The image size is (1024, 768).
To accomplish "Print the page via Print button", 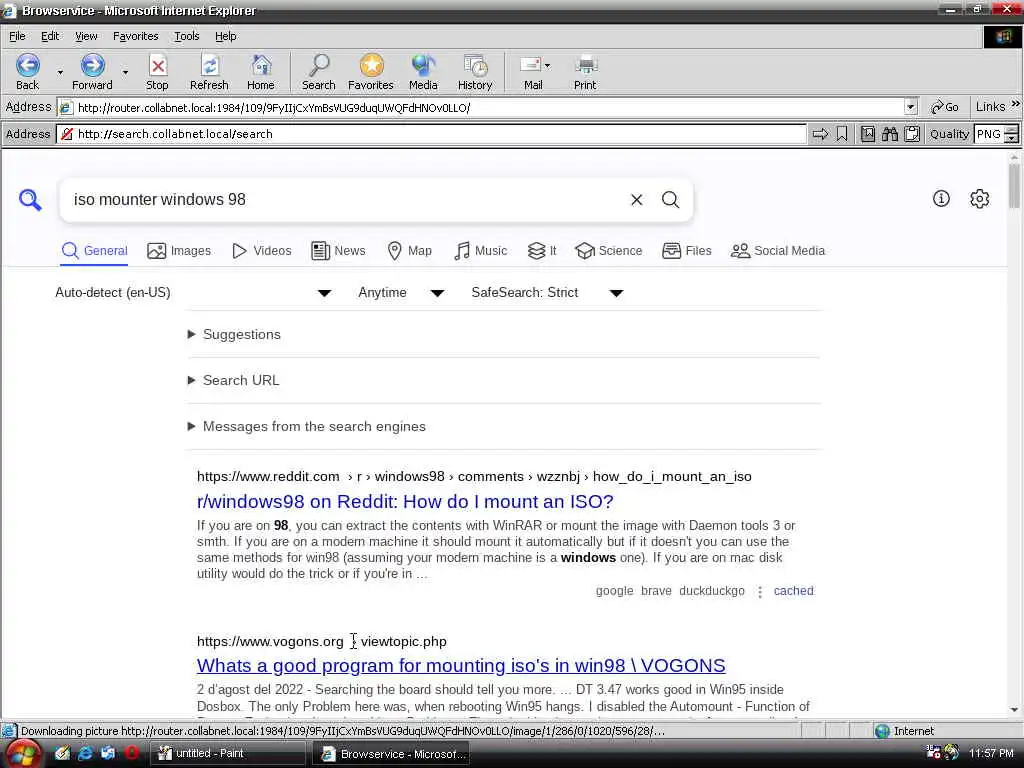I will point(585,72).
